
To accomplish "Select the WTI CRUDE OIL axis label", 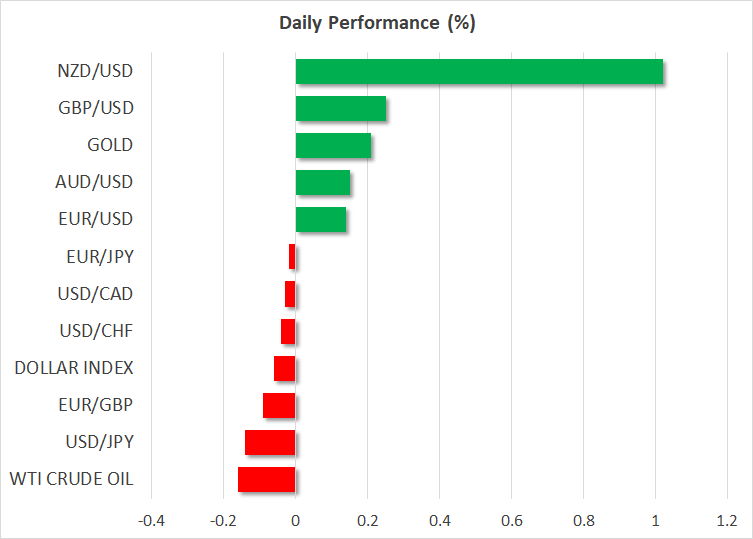I will tap(73, 479).
